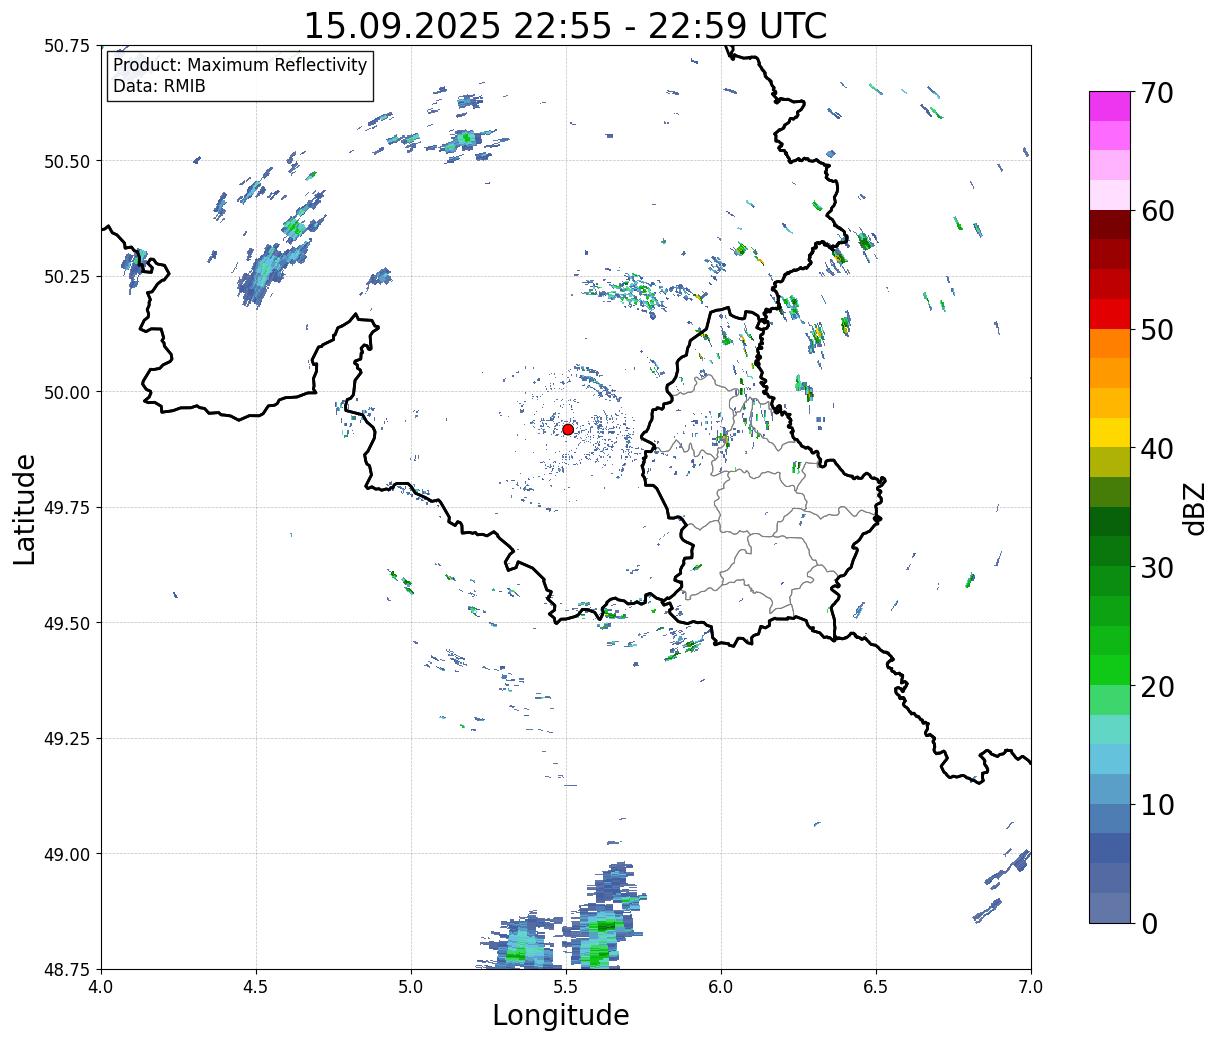
Task: Click the latitude tick label 49.50
Action: 67,623
